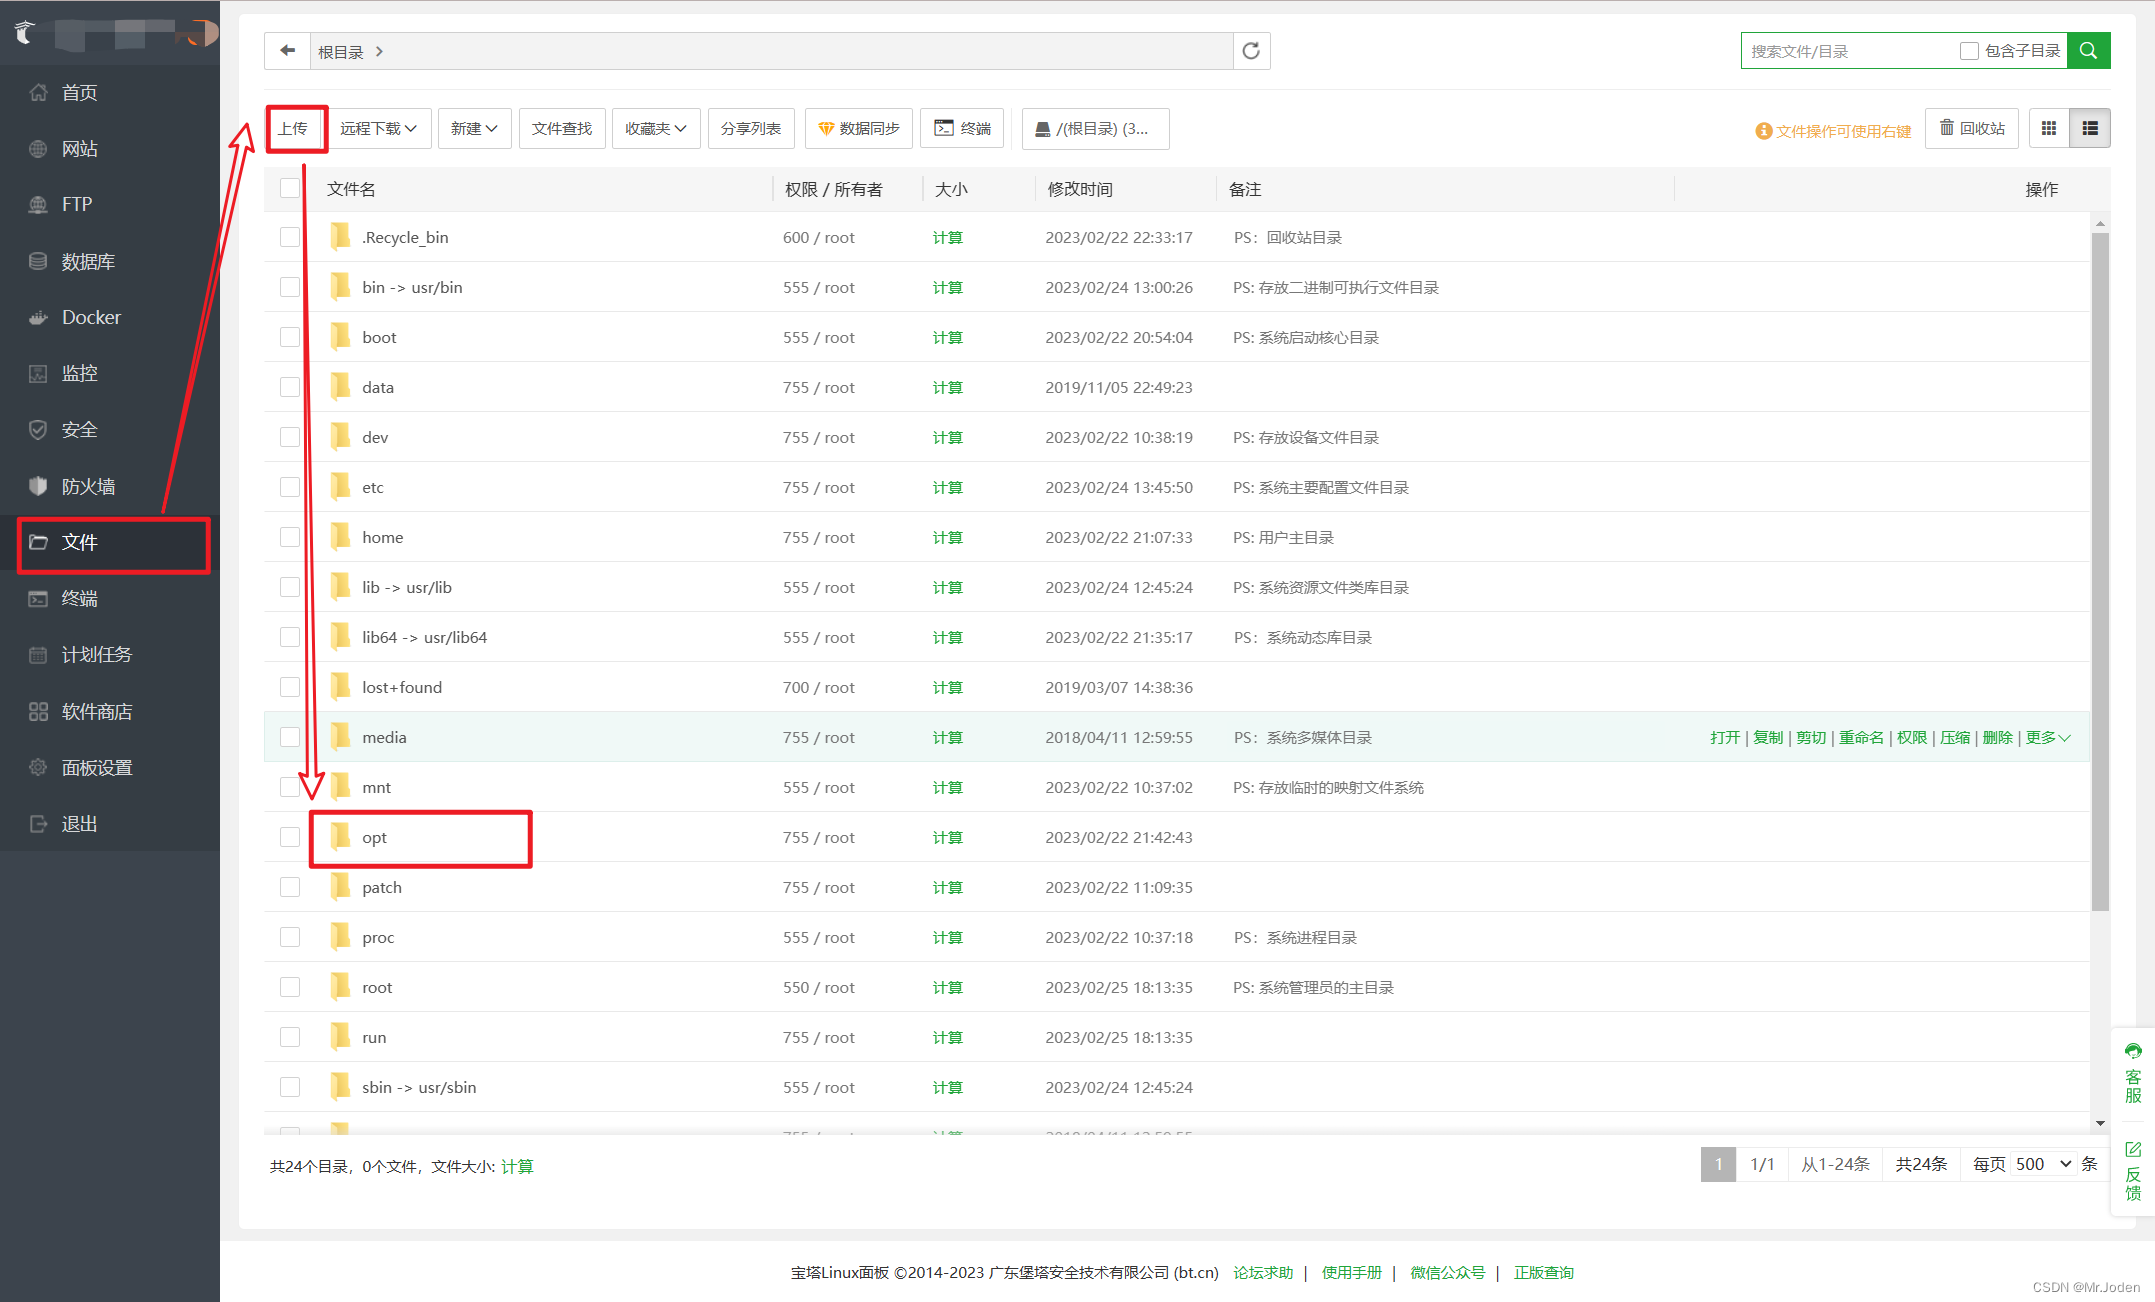Click File Search (文件查找) button
The width and height of the screenshot is (2155, 1302).
tap(562, 128)
